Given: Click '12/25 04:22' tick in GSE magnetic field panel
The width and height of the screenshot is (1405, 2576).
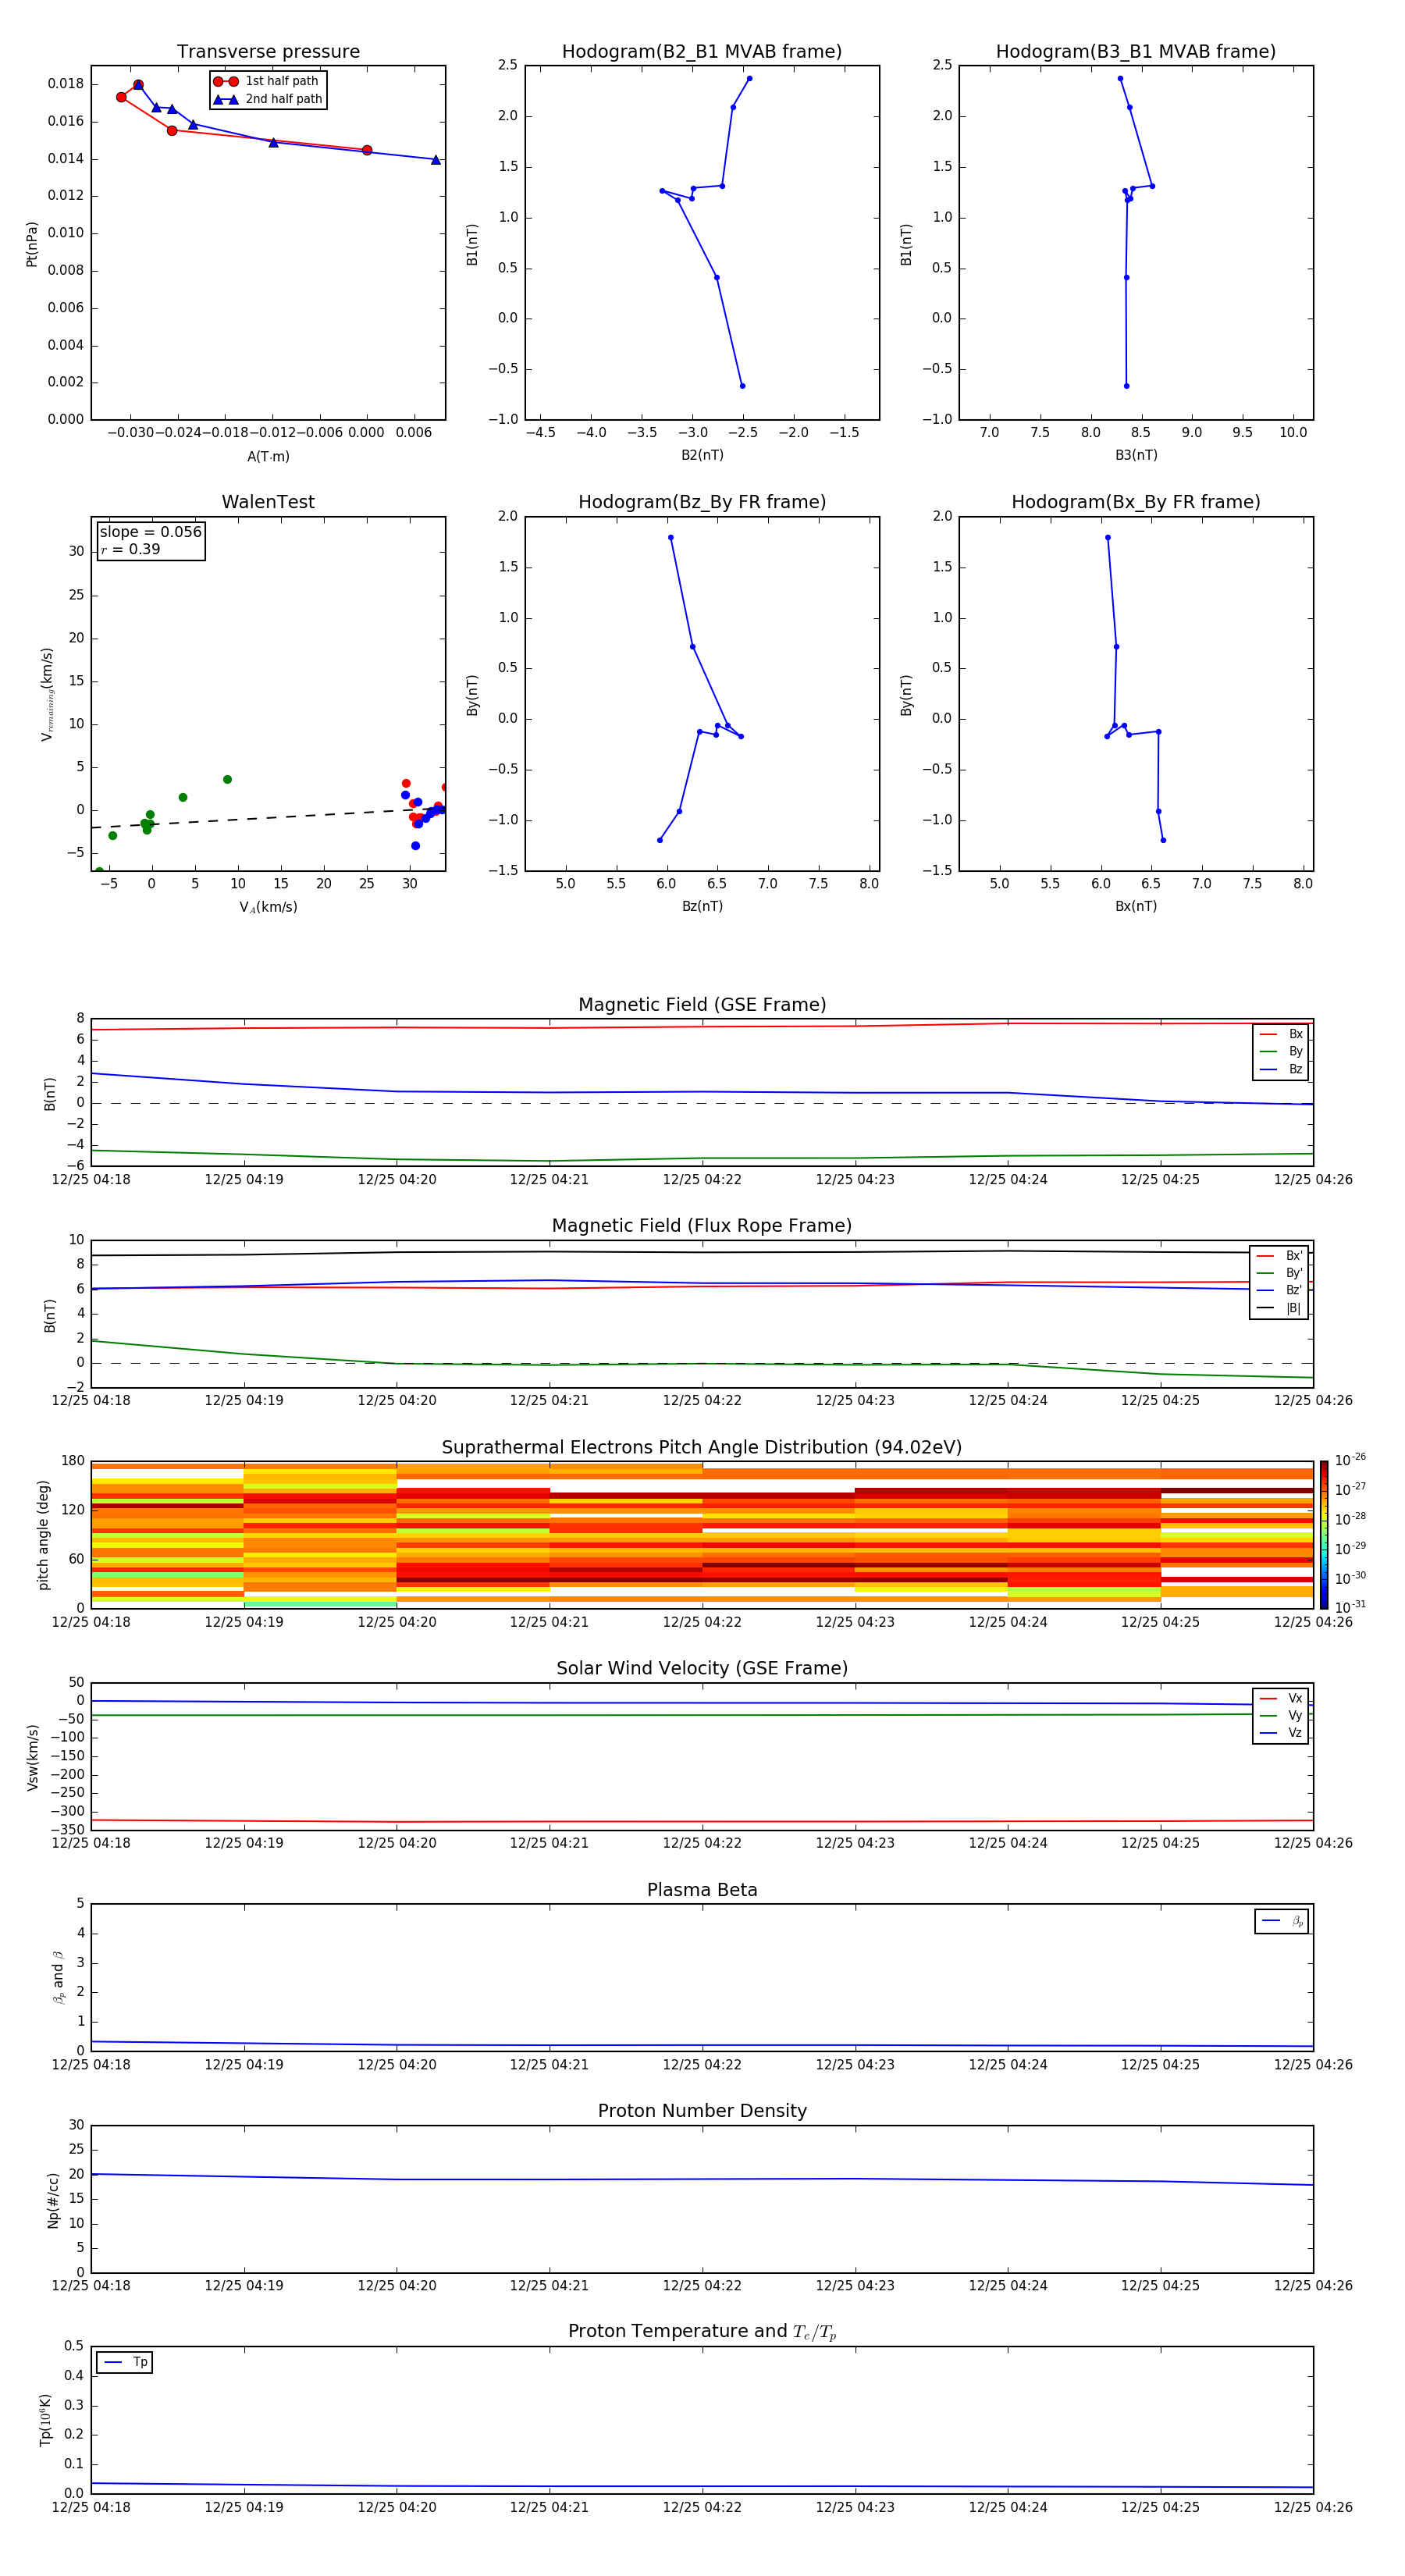Looking at the screenshot, I should pos(702,1180).
